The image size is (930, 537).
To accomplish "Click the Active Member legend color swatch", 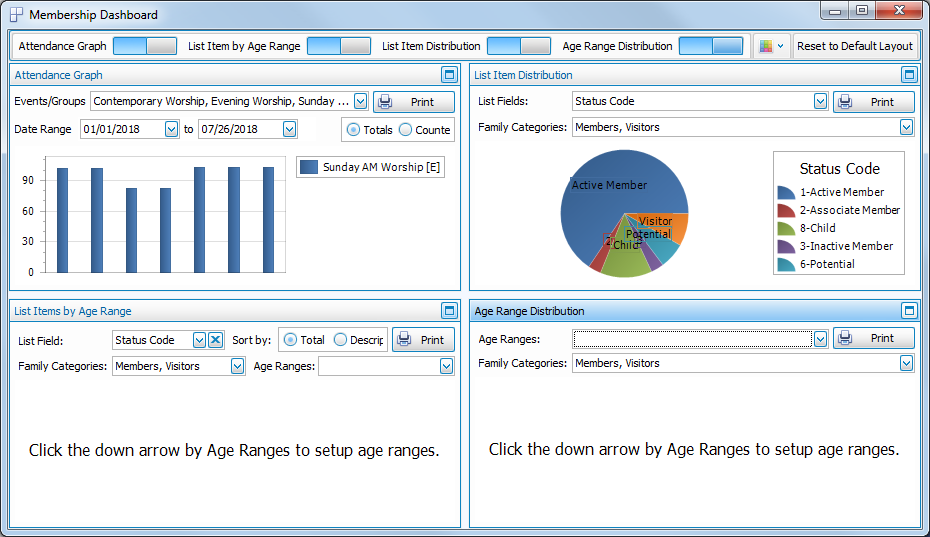I will 786,192.
